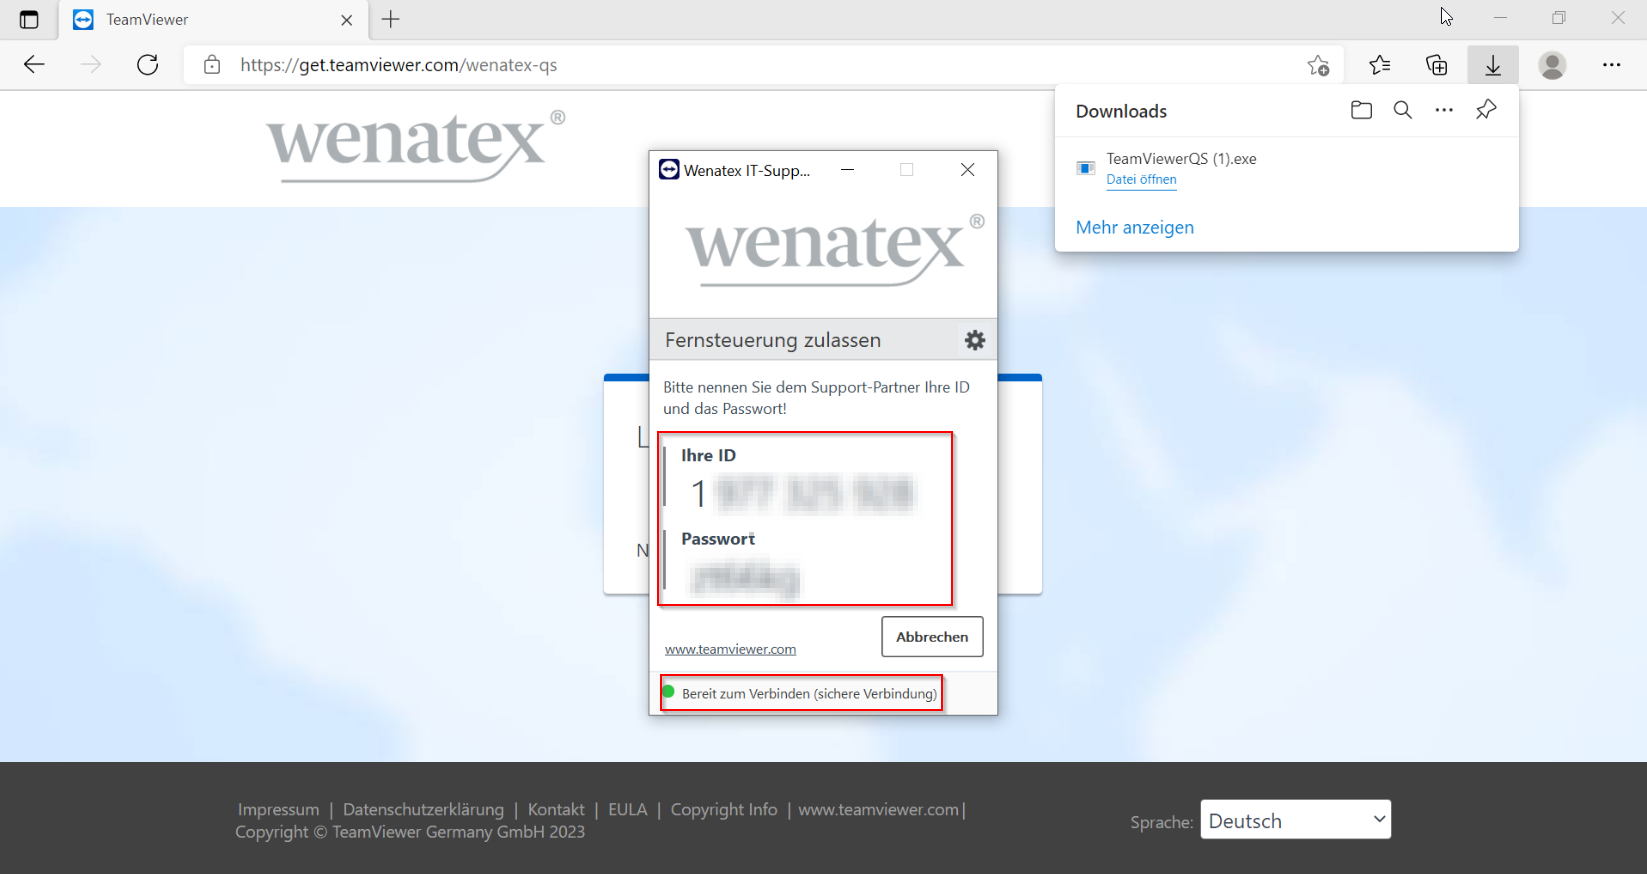The image size is (1647, 874).
Task: Click 'Bereit zum Verbinden' status text
Action: (x=809, y=693)
